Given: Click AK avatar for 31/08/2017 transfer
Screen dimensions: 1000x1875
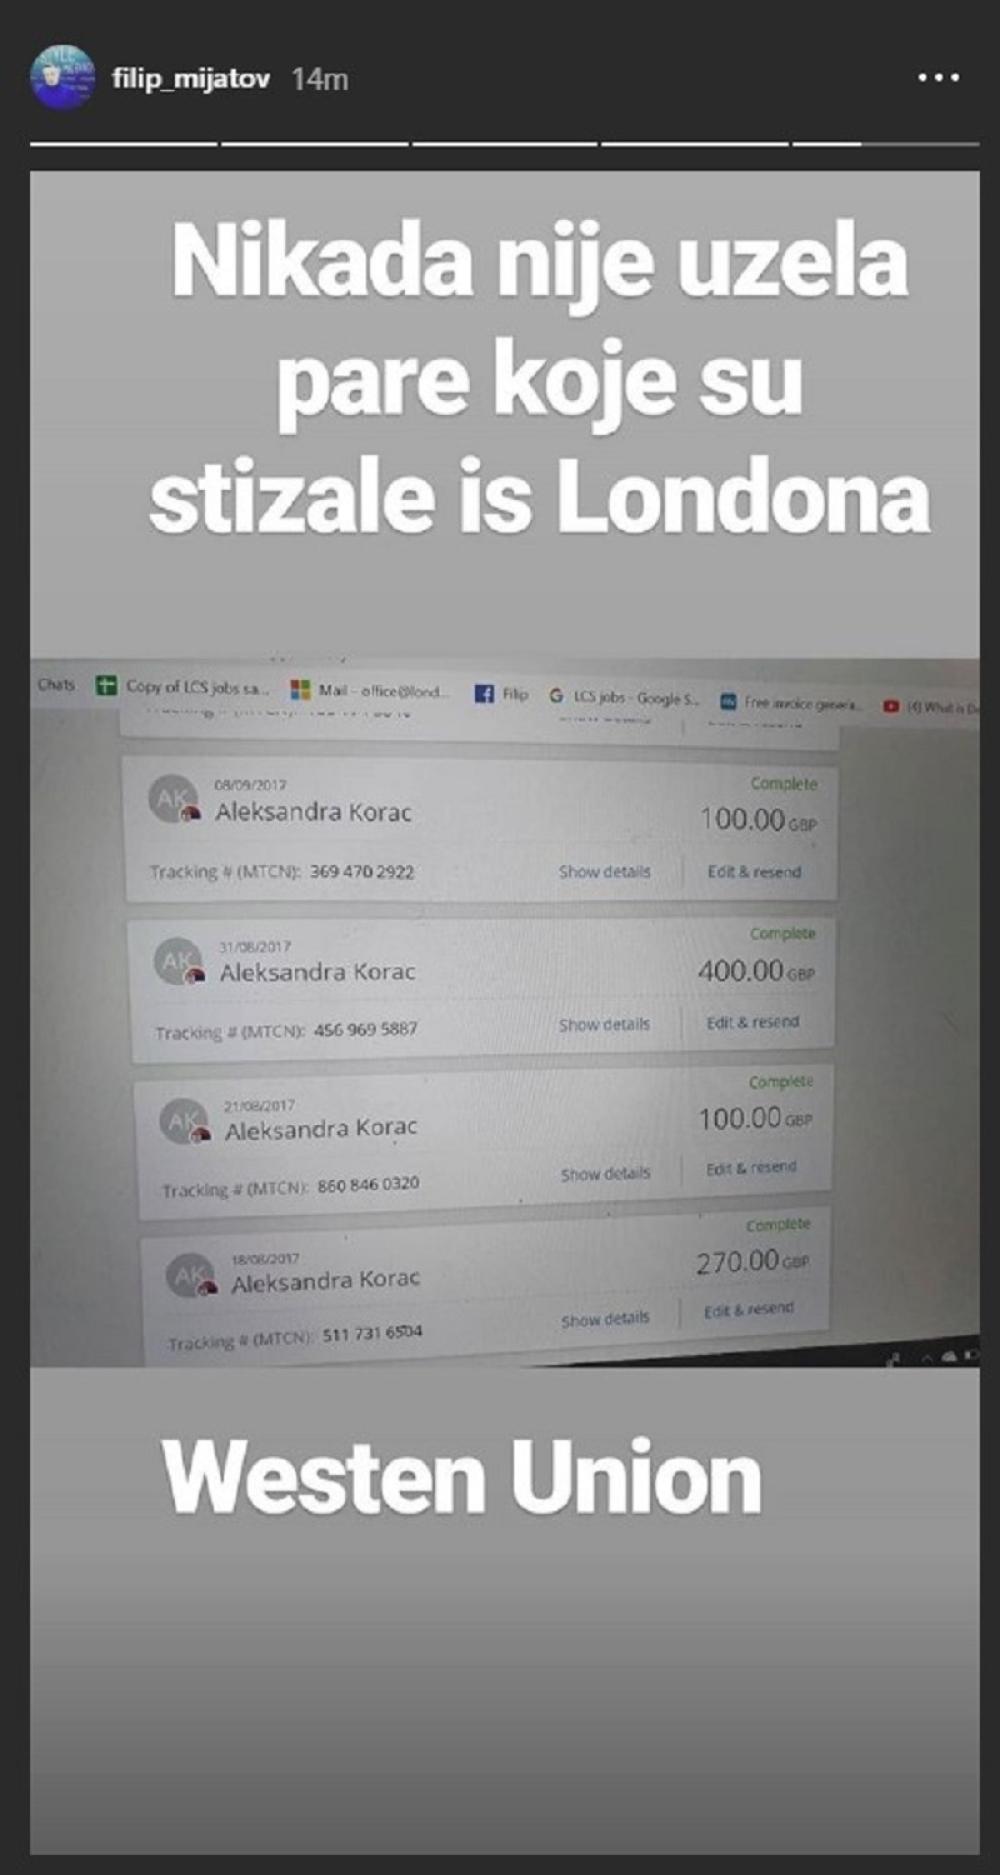Looking at the screenshot, I should tap(179, 961).
